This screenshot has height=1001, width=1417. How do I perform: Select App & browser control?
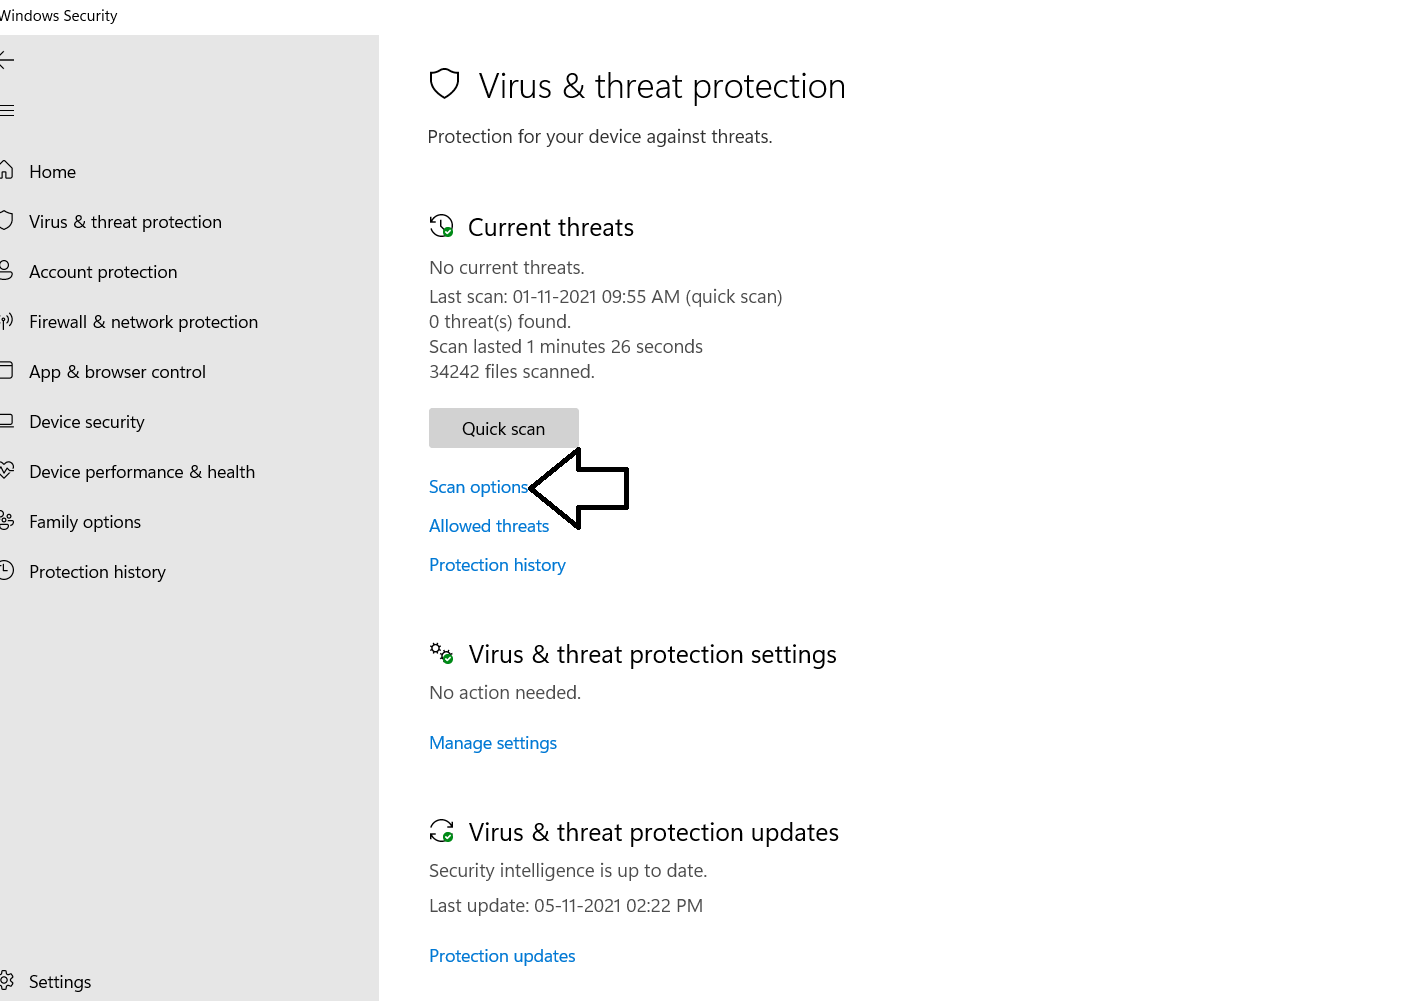[117, 371]
